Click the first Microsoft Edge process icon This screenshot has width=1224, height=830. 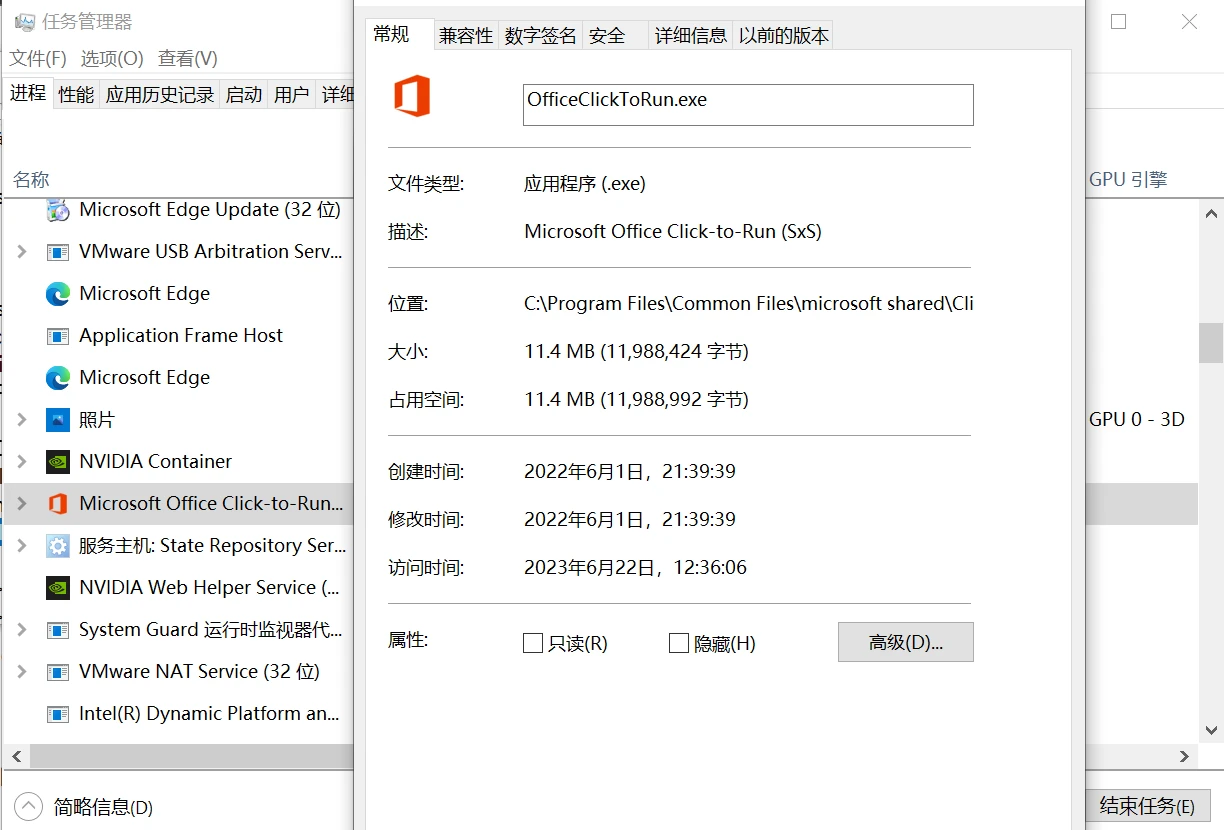pyautogui.click(x=58, y=294)
